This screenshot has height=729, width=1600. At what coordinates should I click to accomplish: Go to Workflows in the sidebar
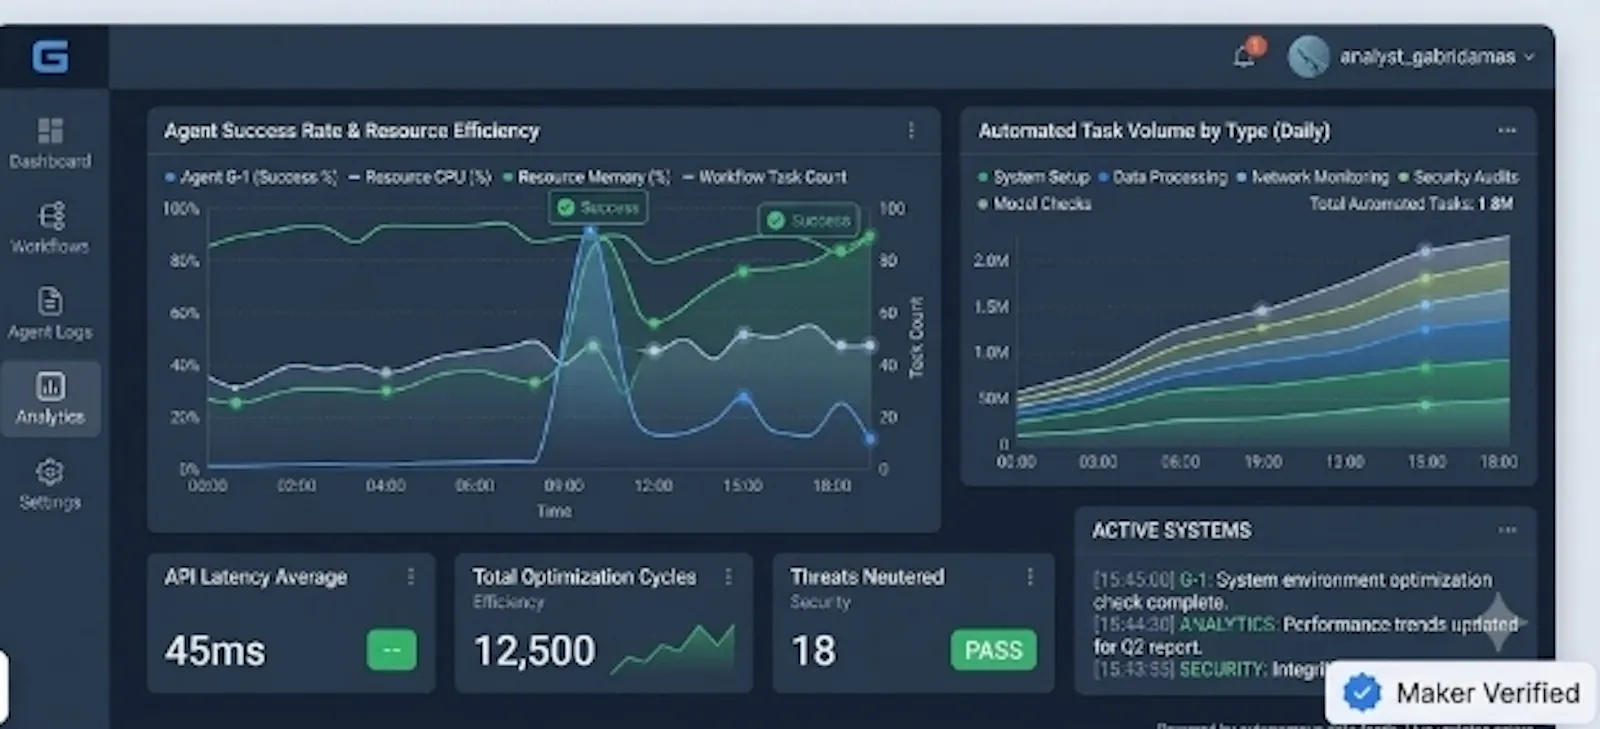click(x=50, y=228)
